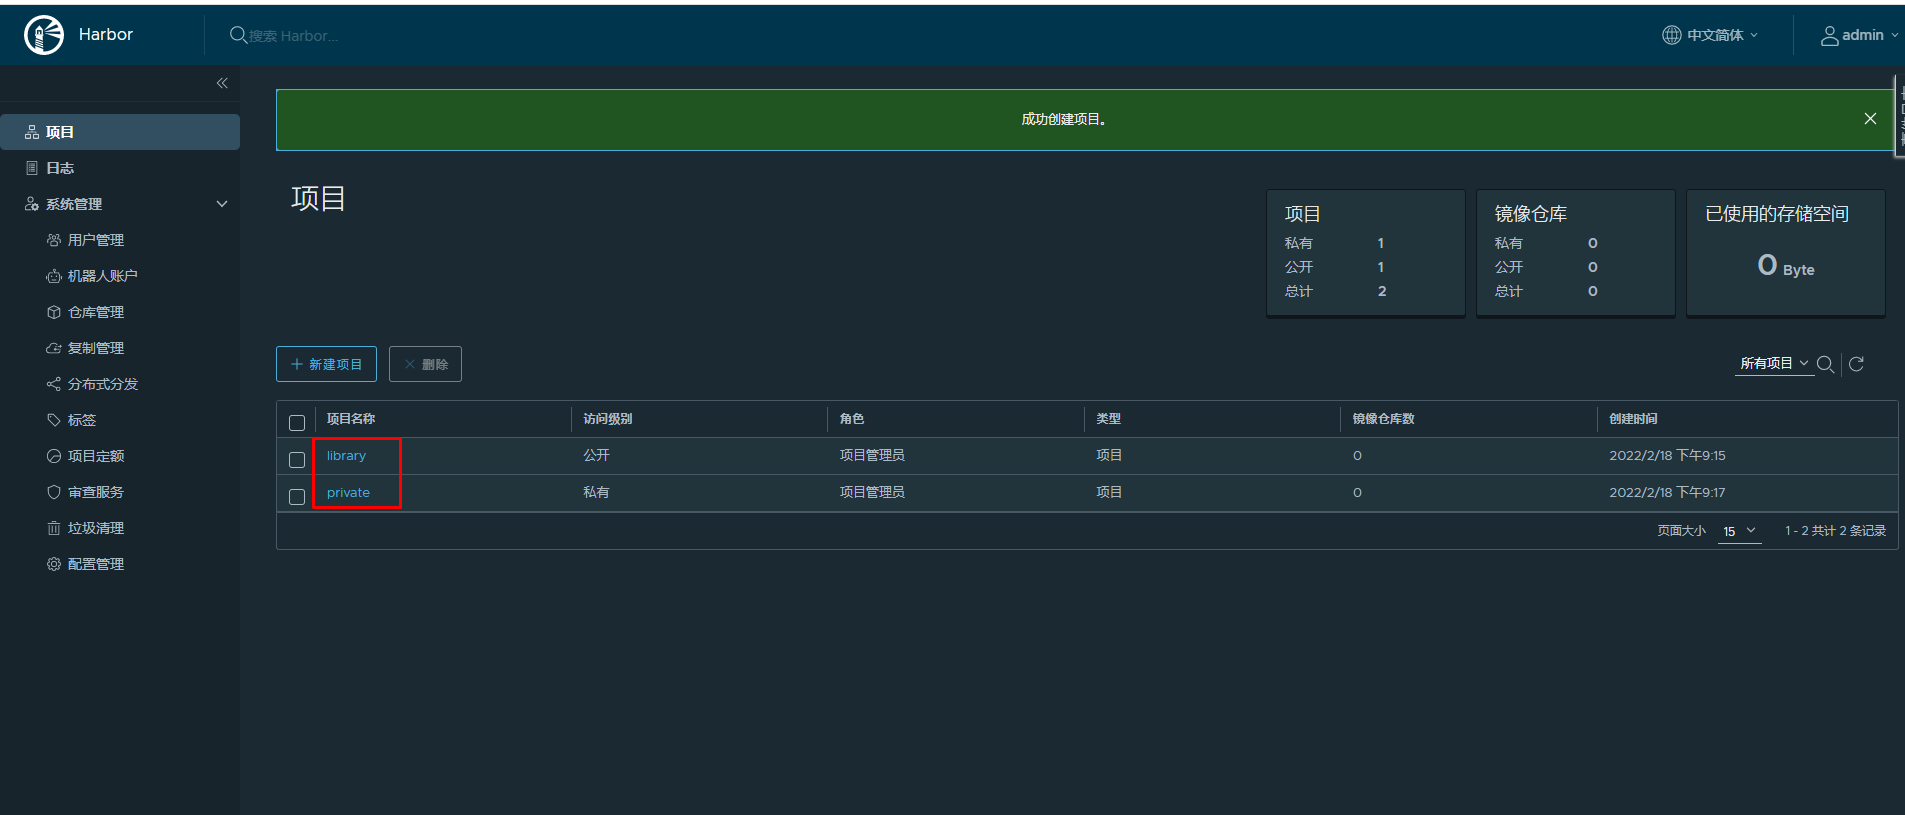
Task: Click the 新建项目 new project button
Action: tap(326, 364)
